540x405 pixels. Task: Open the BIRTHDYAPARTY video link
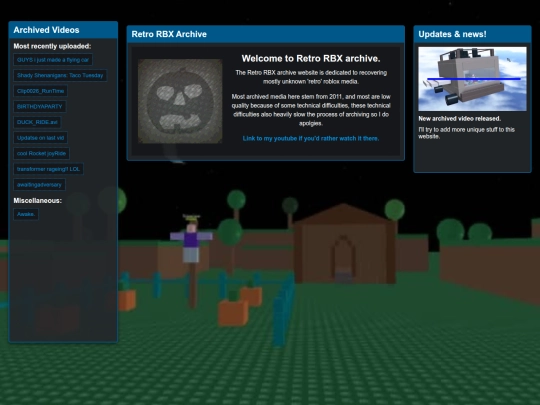click(40, 106)
